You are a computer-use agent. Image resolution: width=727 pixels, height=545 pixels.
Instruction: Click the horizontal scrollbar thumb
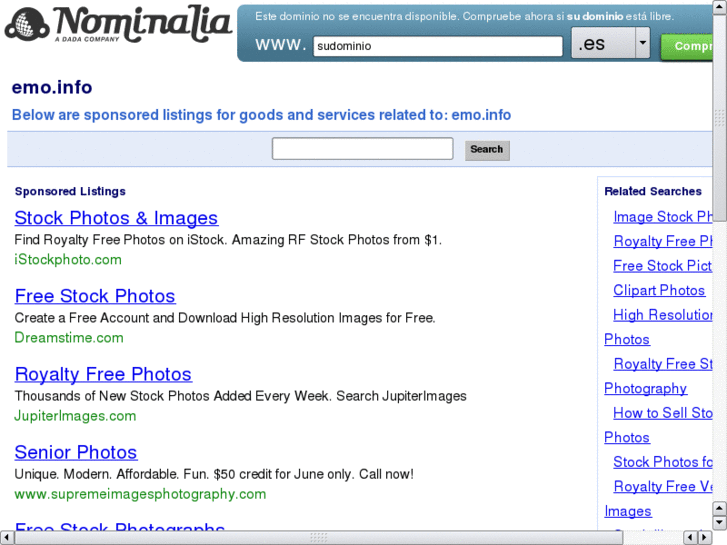tap(319, 538)
